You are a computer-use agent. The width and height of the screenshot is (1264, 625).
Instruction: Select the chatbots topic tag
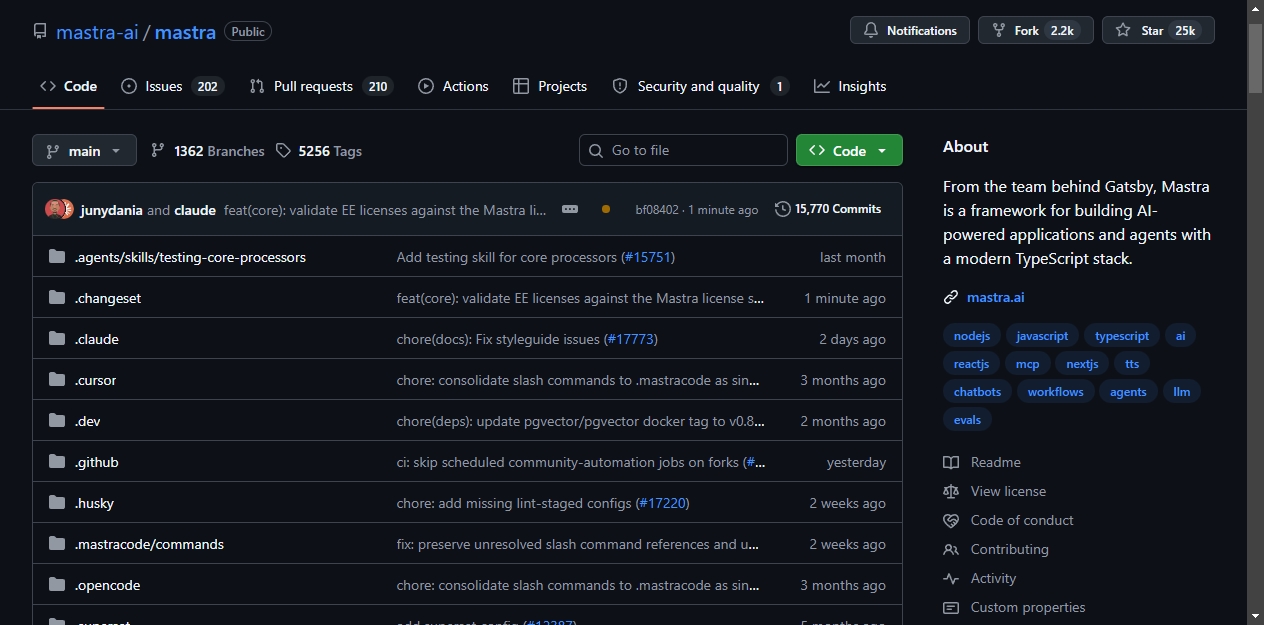pyautogui.click(x=977, y=392)
